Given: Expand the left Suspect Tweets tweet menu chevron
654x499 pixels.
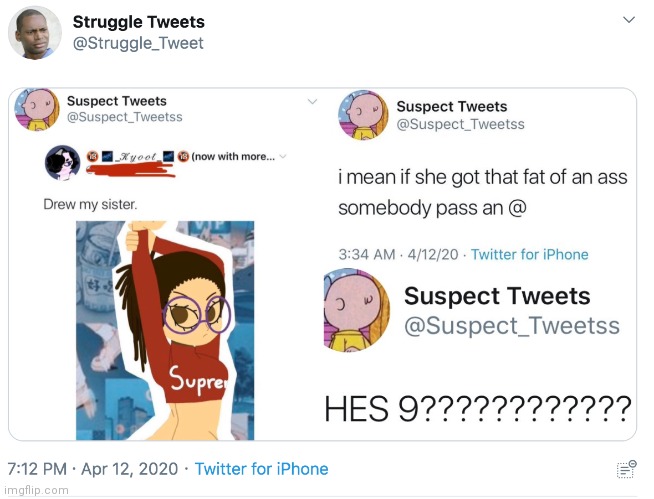Looking at the screenshot, I should [x=313, y=101].
